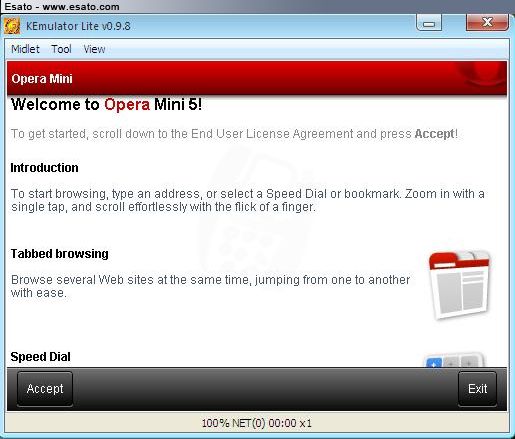Click the KEmulator app icon in title bar
The height and width of the screenshot is (439, 515).
point(12,26)
